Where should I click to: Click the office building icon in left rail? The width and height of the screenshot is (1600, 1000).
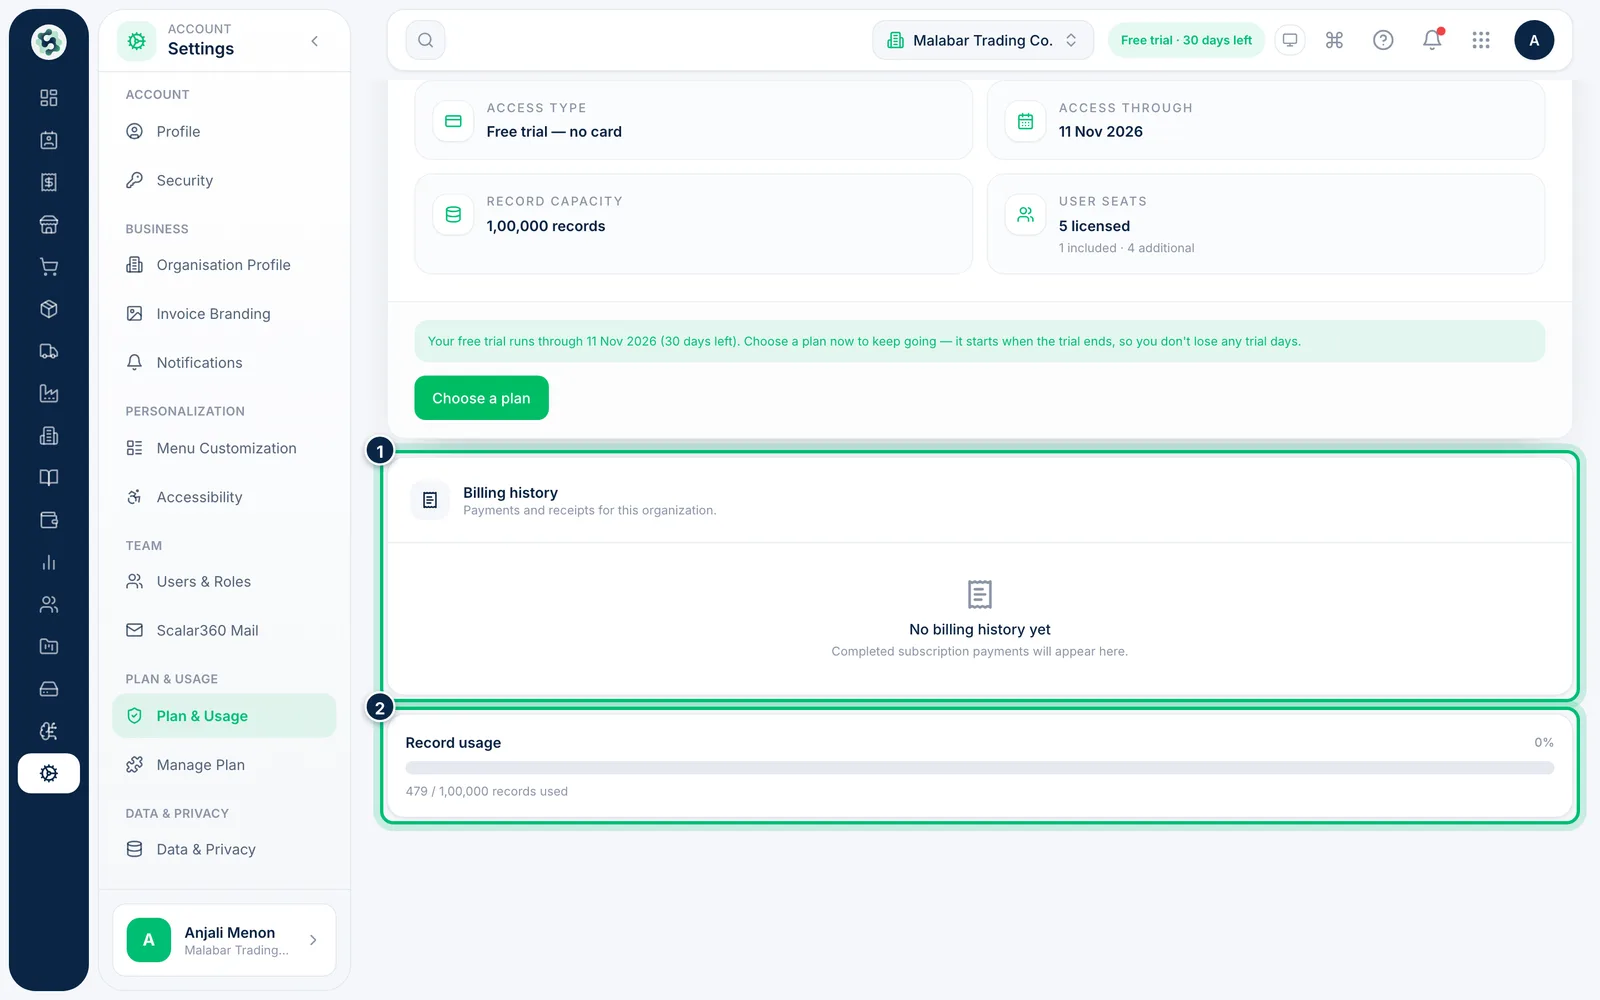click(48, 436)
